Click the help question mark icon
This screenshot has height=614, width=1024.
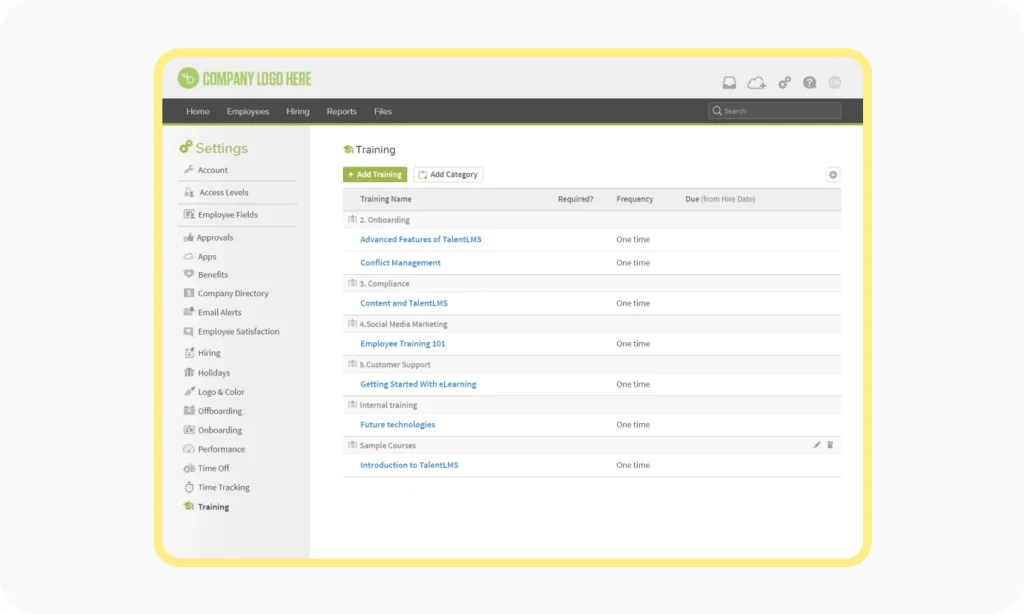pos(809,82)
